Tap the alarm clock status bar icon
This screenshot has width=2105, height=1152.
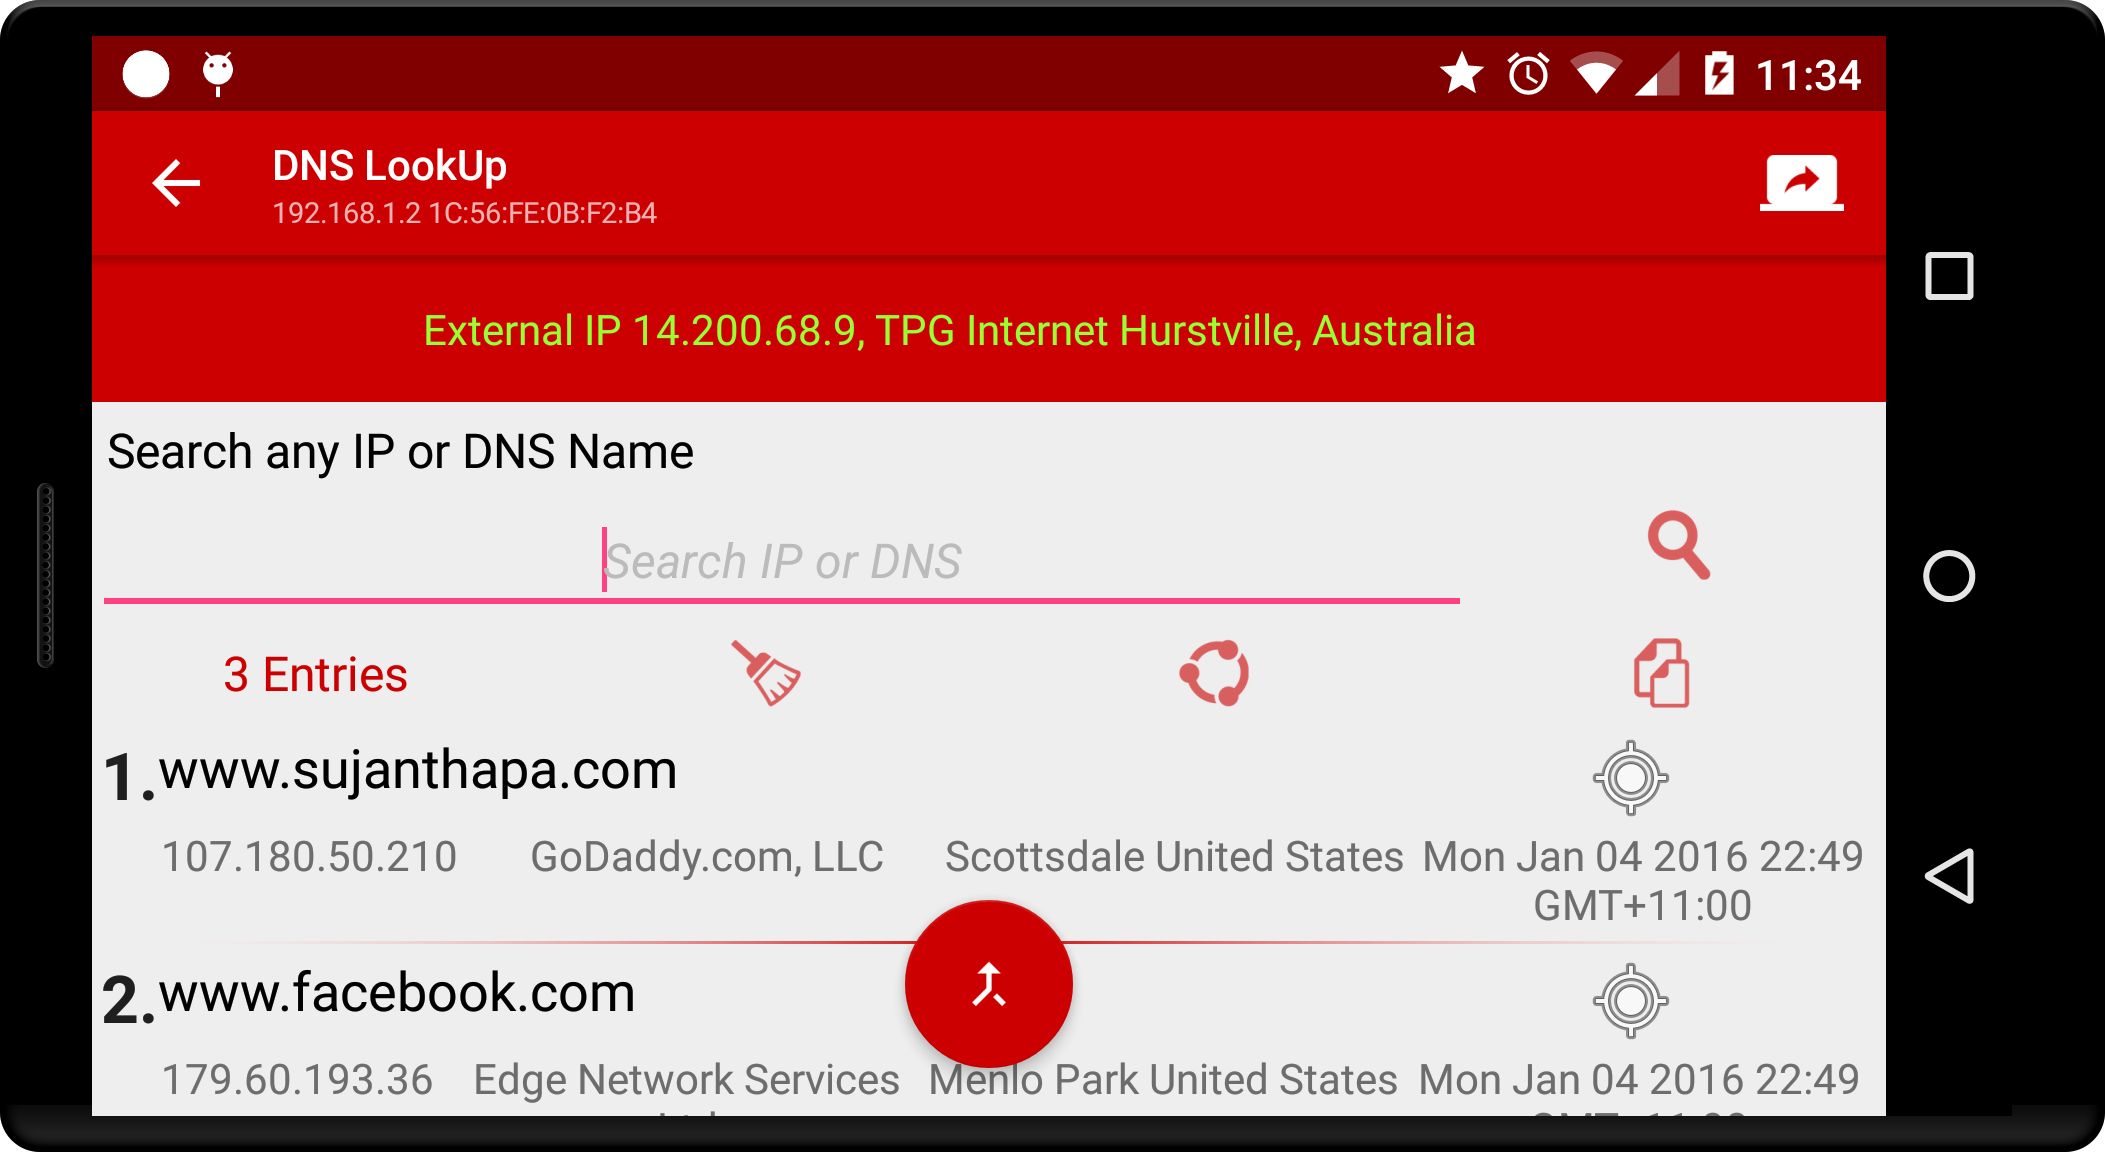tap(1528, 74)
